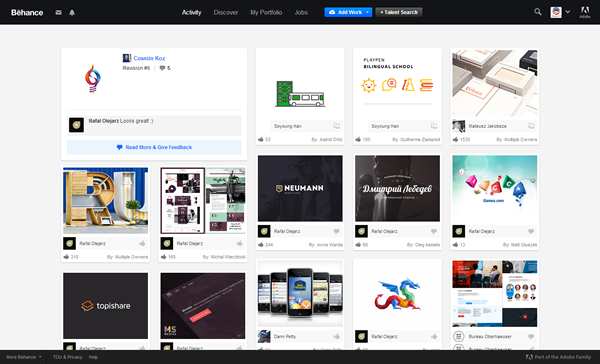Click the Talent Search button
The height and width of the screenshot is (364, 600).
coord(399,12)
